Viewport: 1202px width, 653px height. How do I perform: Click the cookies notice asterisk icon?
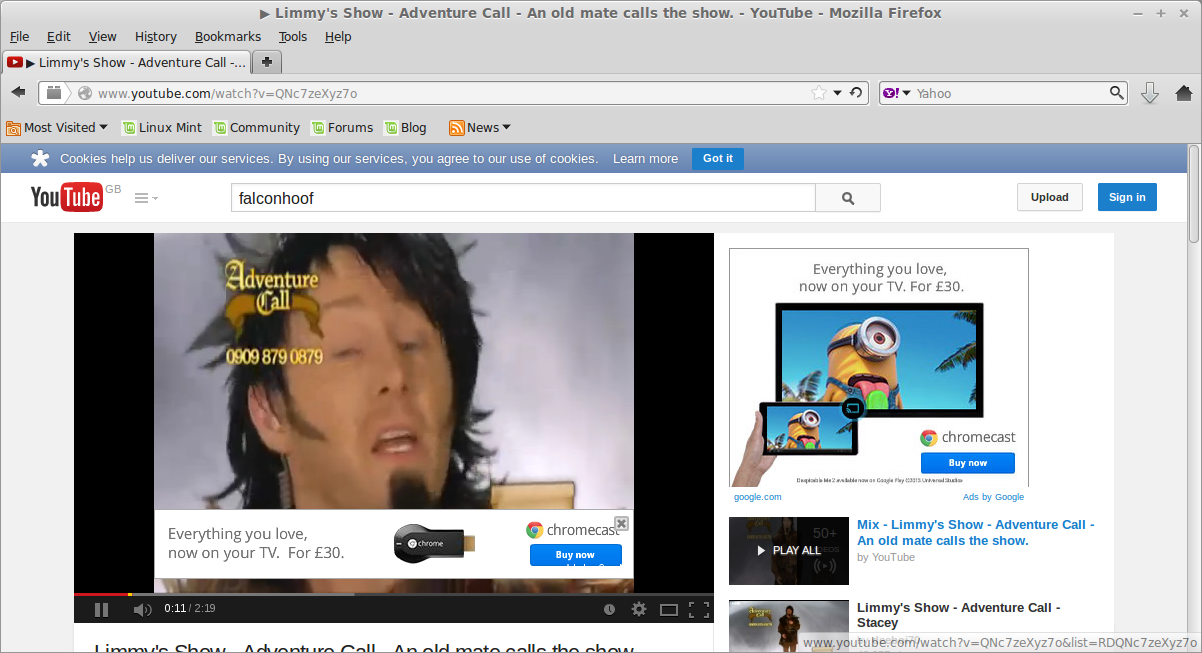pyautogui.click(x=40, y=158)
